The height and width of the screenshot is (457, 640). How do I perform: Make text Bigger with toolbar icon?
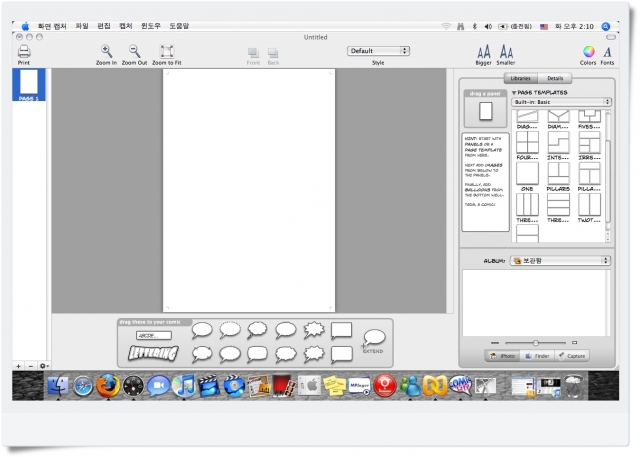(484, 52)
